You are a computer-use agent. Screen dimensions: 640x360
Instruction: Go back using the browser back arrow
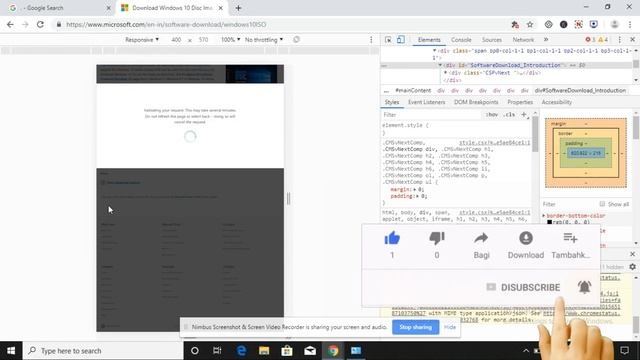[10, 24]
